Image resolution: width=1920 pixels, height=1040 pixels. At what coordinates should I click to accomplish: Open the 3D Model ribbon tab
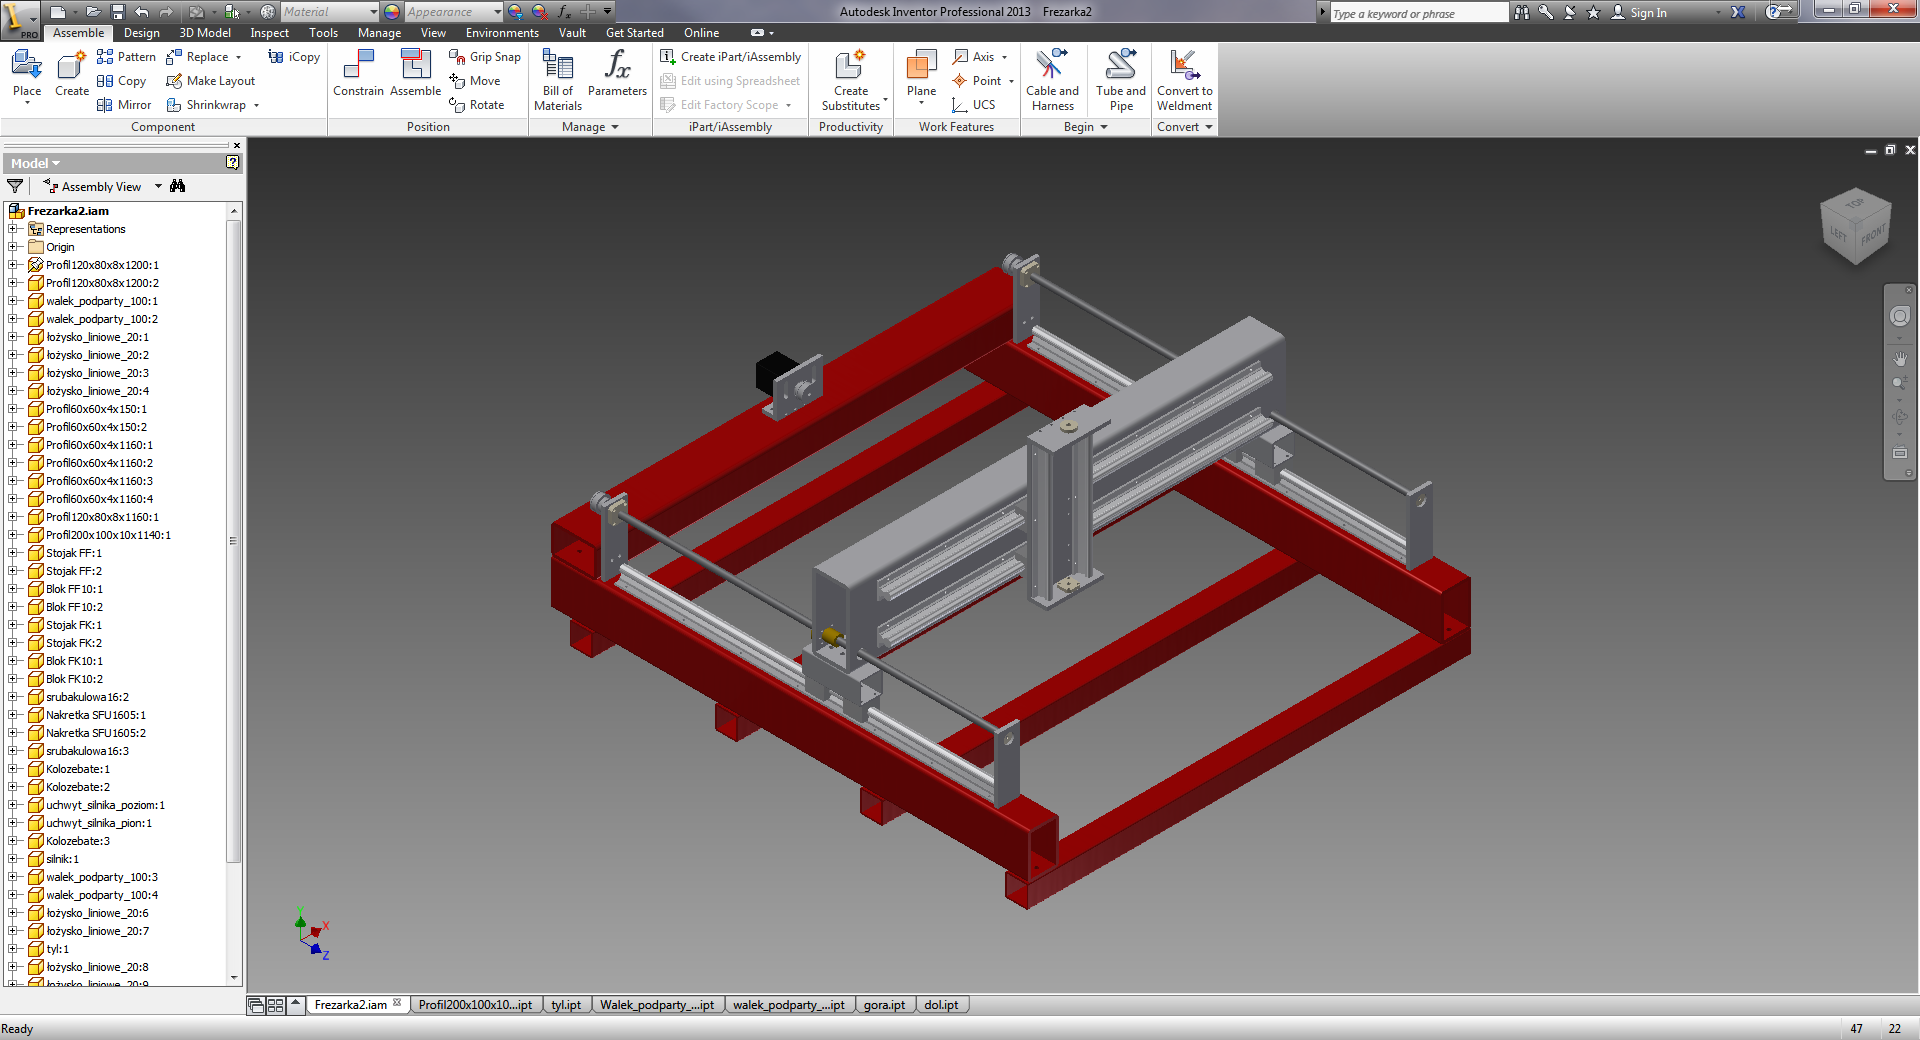[x=205, y=33]
